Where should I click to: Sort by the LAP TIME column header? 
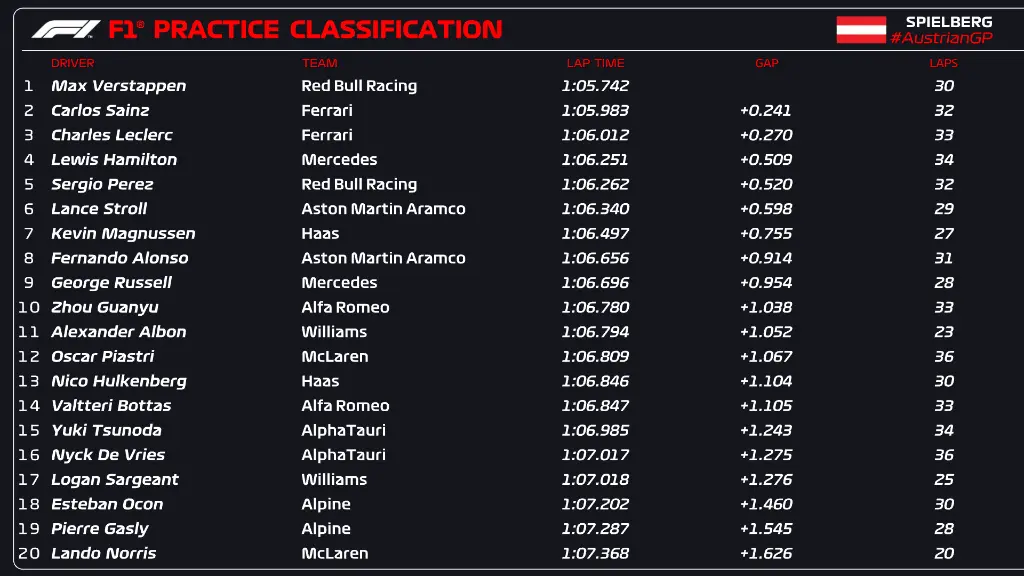click(x=595, y=63)
